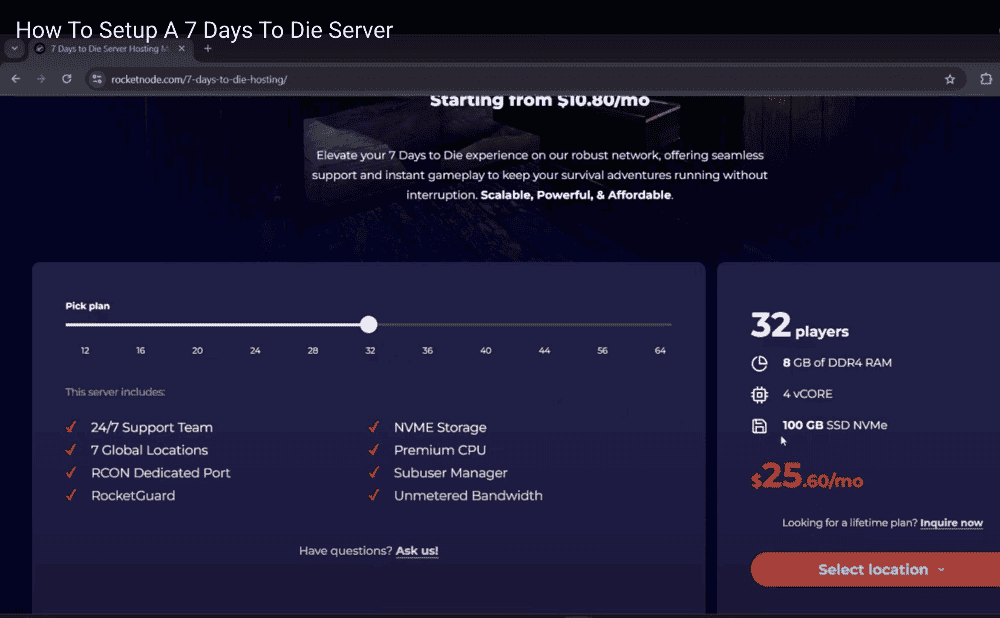Click the site information icon in address bar
This screenshot has width=1000, height=618.
(x=97, y=79)
